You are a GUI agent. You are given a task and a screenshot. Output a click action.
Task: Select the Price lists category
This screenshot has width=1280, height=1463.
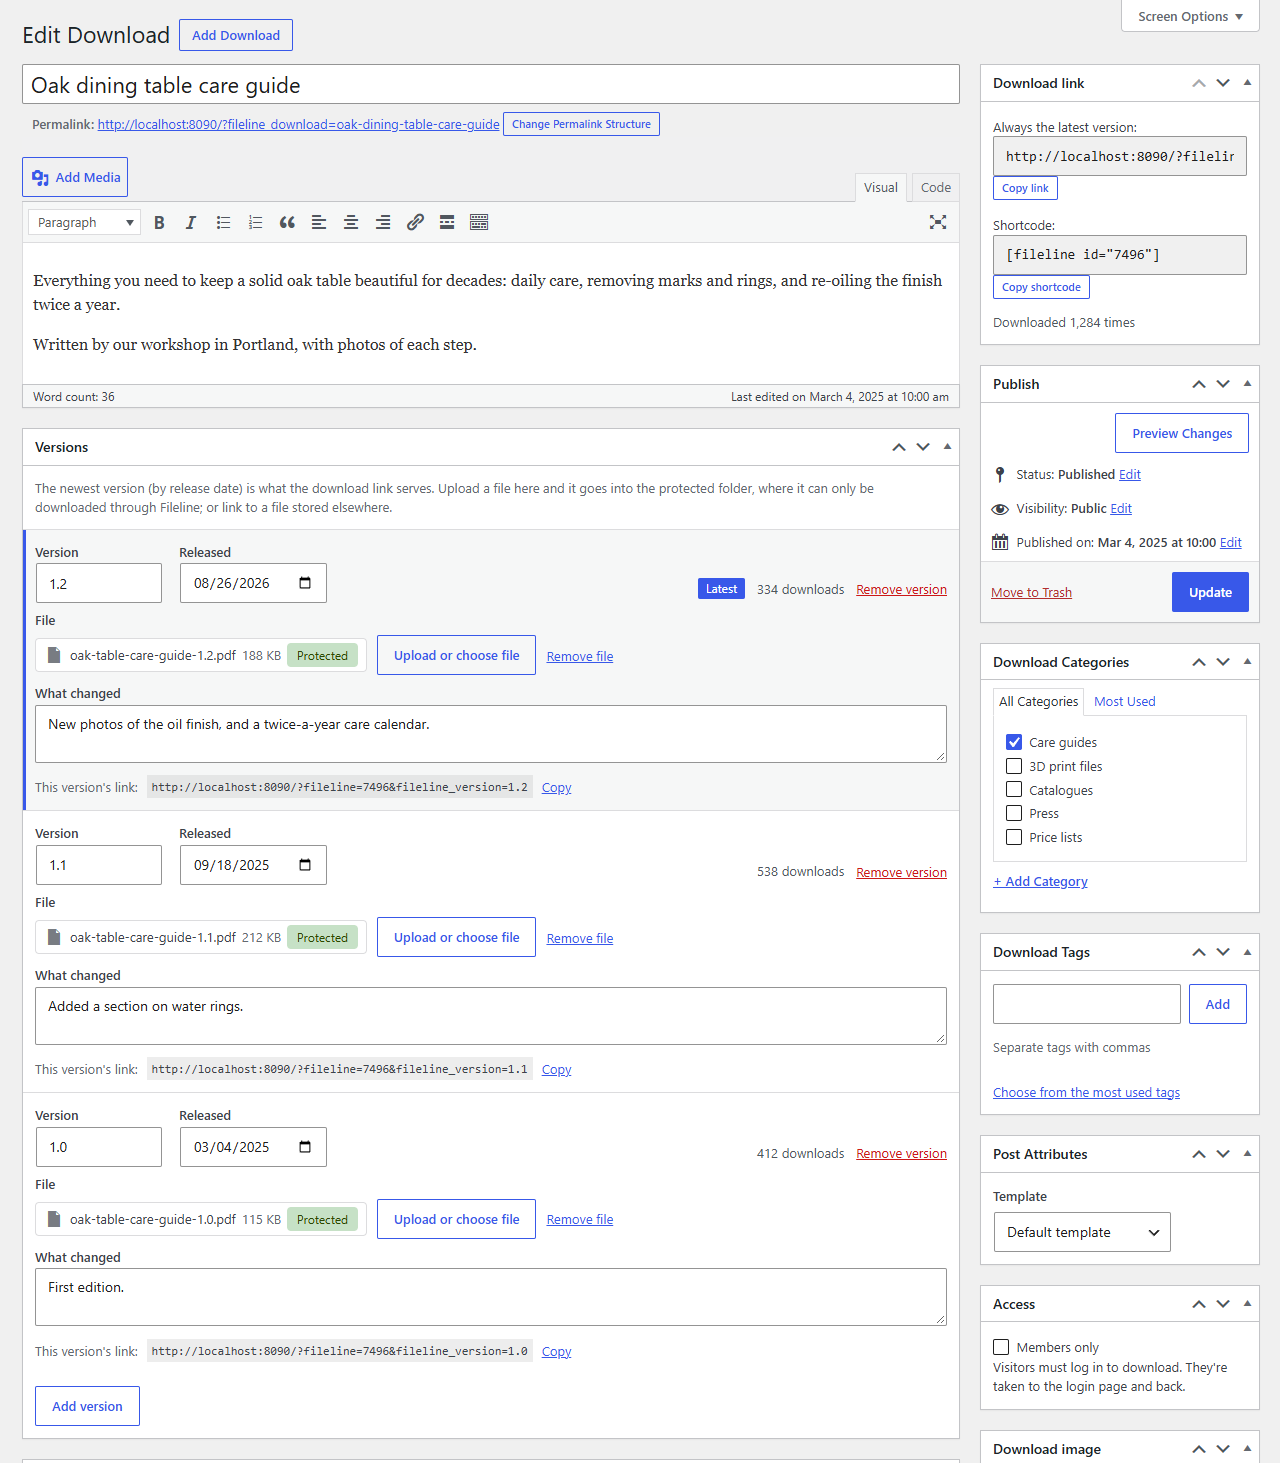(1014, 837)
